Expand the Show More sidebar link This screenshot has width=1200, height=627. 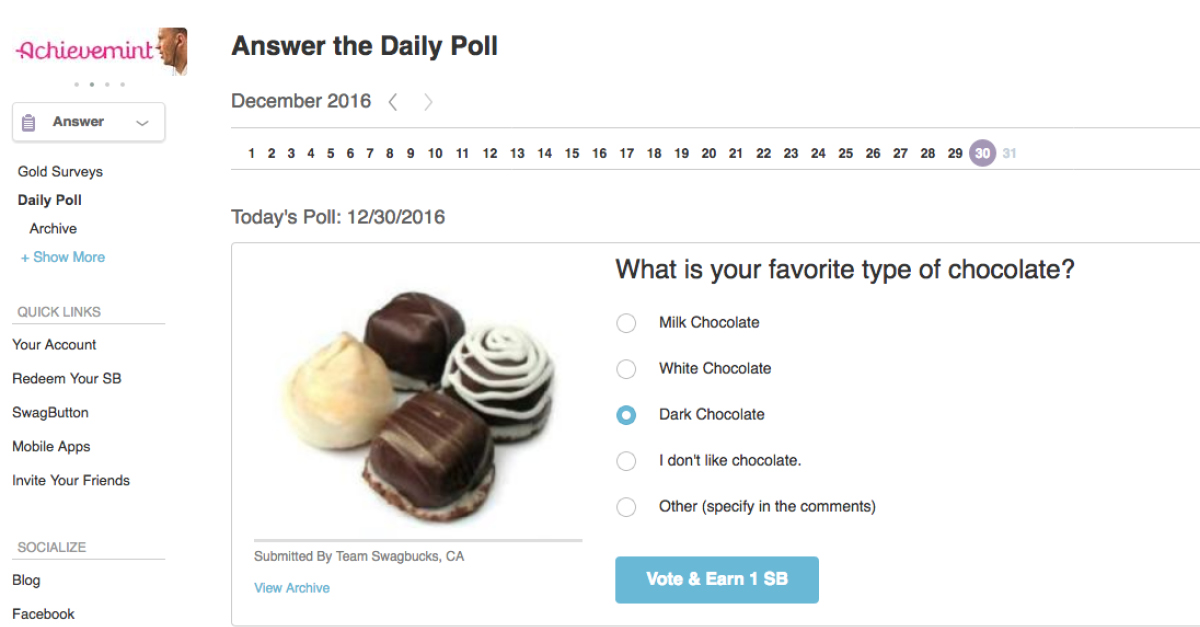pos(63,257)
